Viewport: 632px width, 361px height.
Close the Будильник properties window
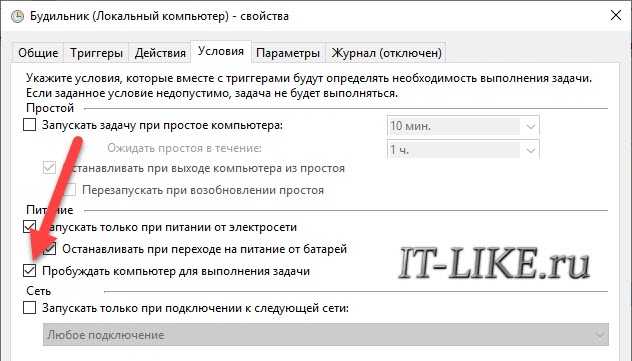pos(616,16)
